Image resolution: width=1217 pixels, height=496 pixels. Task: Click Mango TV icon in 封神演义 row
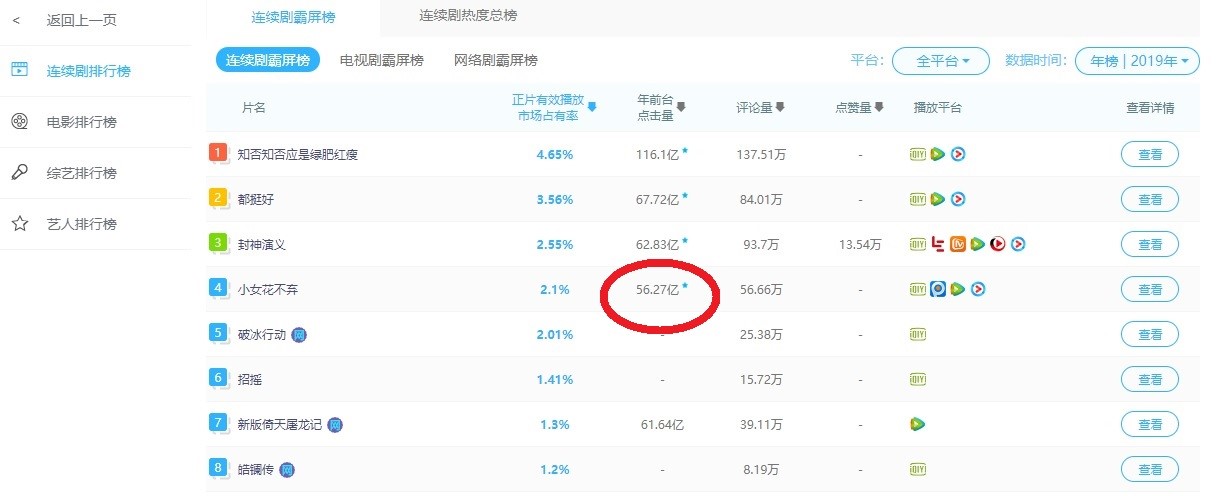[958, 244]
